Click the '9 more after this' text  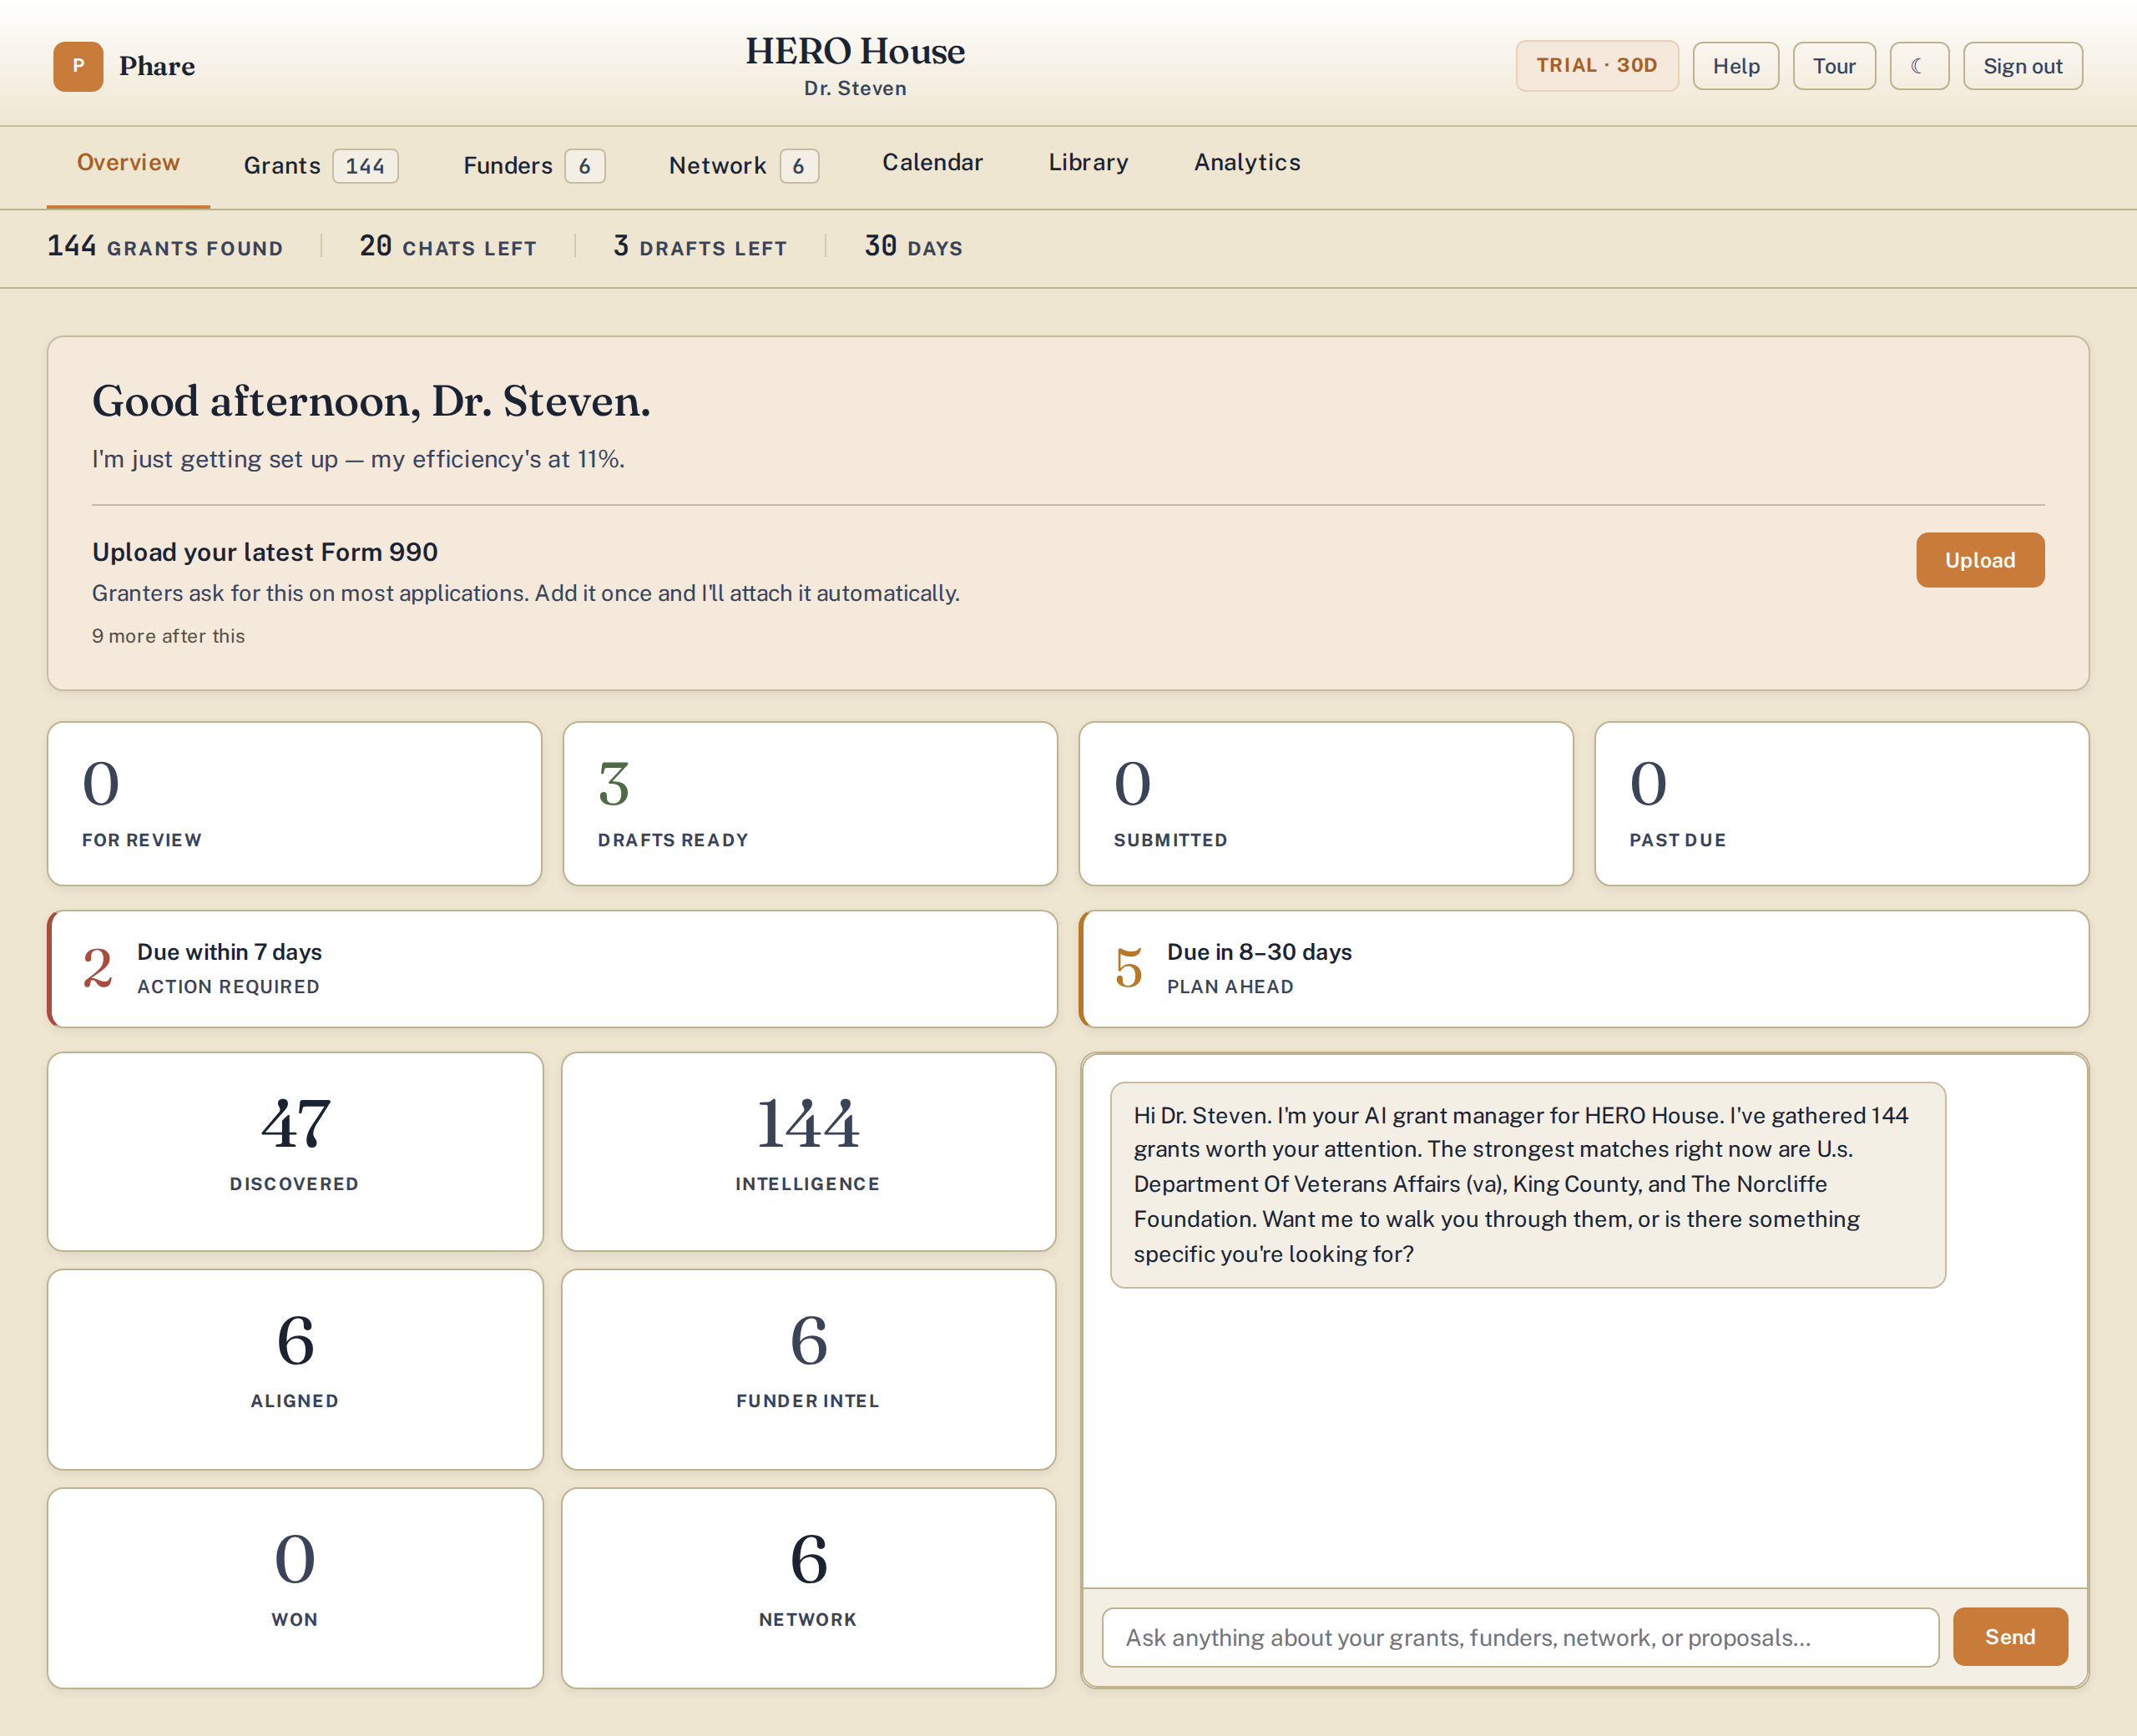168,636
